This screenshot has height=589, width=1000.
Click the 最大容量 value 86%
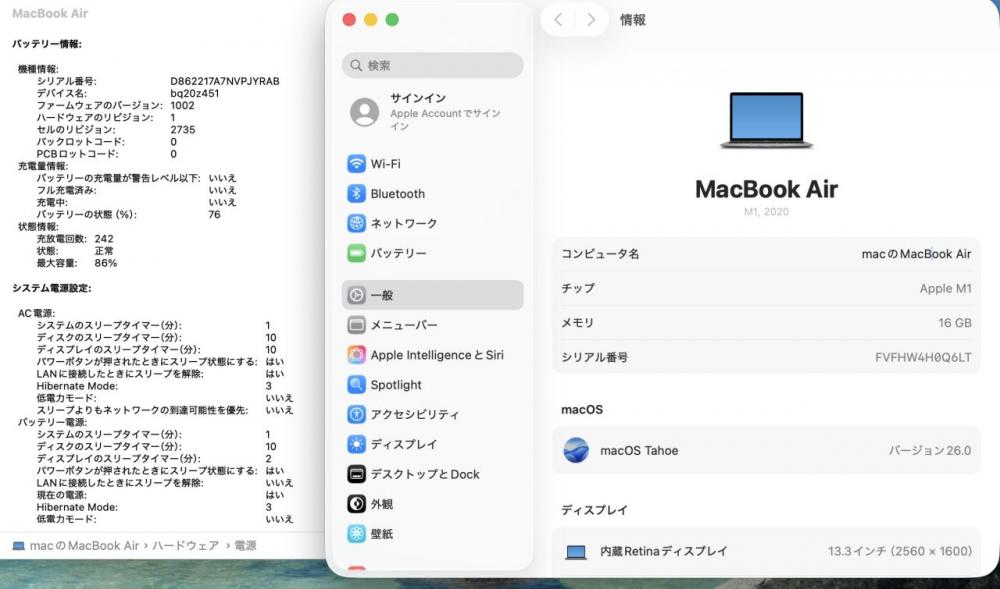[105, 263]
